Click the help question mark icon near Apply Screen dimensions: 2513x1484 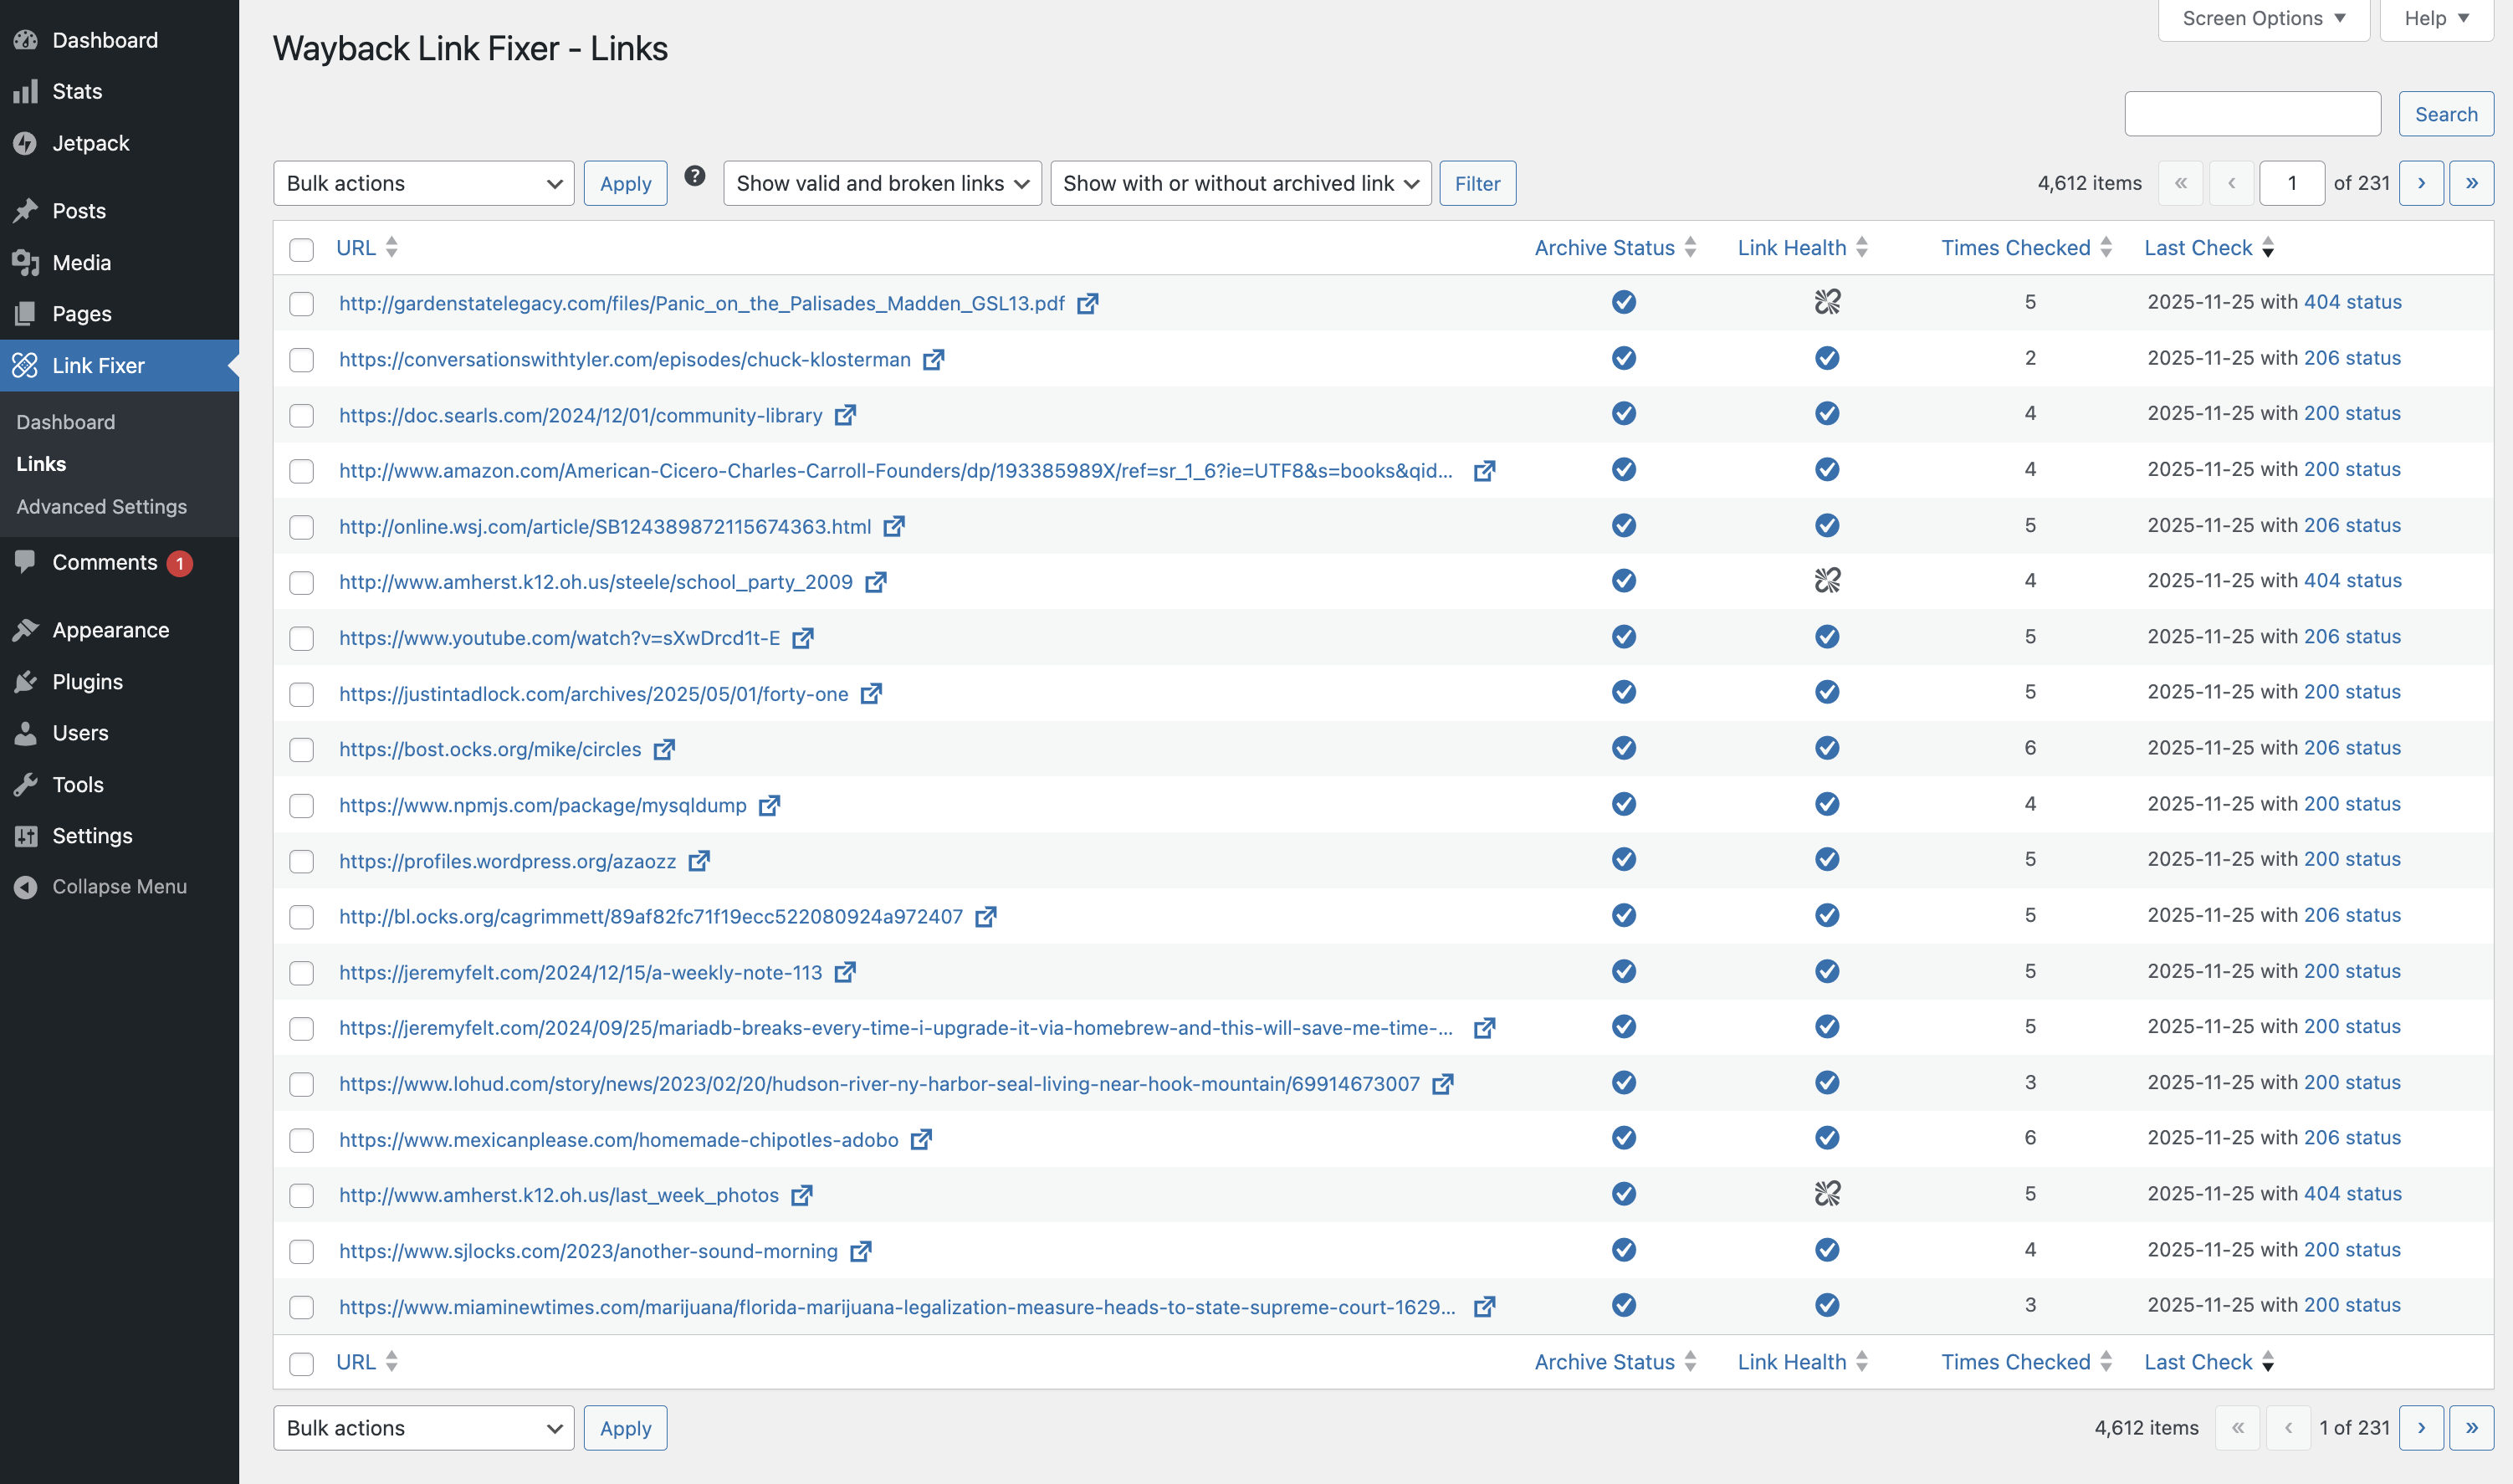(694, 175)
